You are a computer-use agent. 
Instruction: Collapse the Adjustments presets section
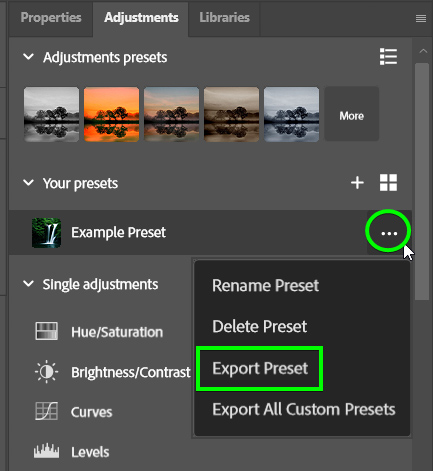[x=28, y=56]
